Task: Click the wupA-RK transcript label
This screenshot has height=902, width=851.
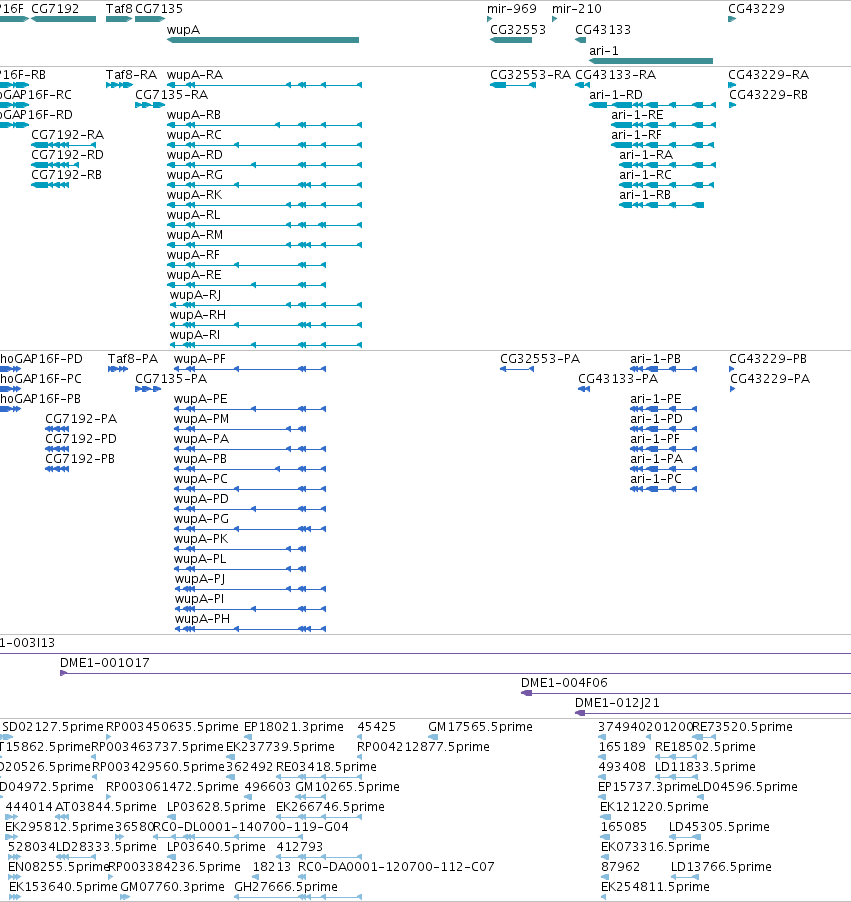Action: pyautogui.click(x=194, y=194)
